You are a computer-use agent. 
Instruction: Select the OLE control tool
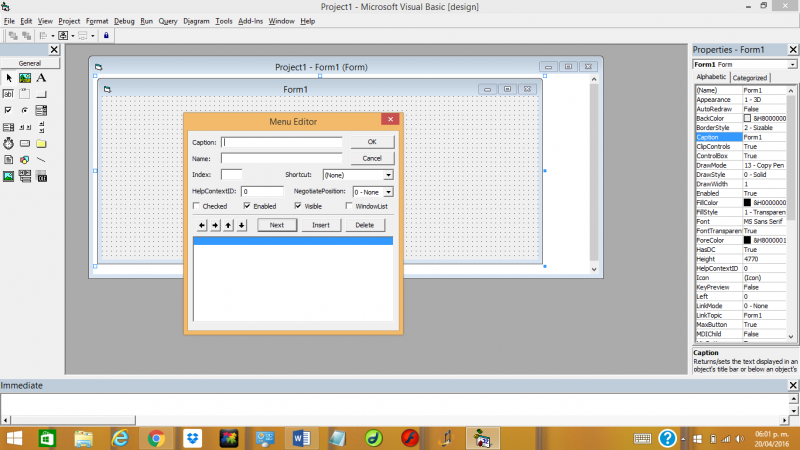click(41, 177)
